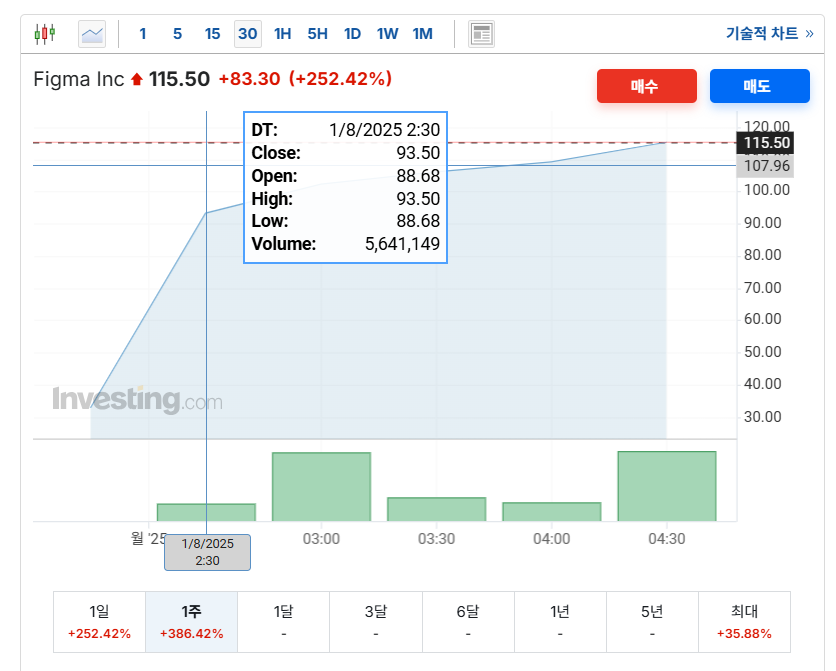Image resolution: width=836 pixels, height=671 pixels.
Task: Click the 115.50 current price label
Action: tap(765, 143)
